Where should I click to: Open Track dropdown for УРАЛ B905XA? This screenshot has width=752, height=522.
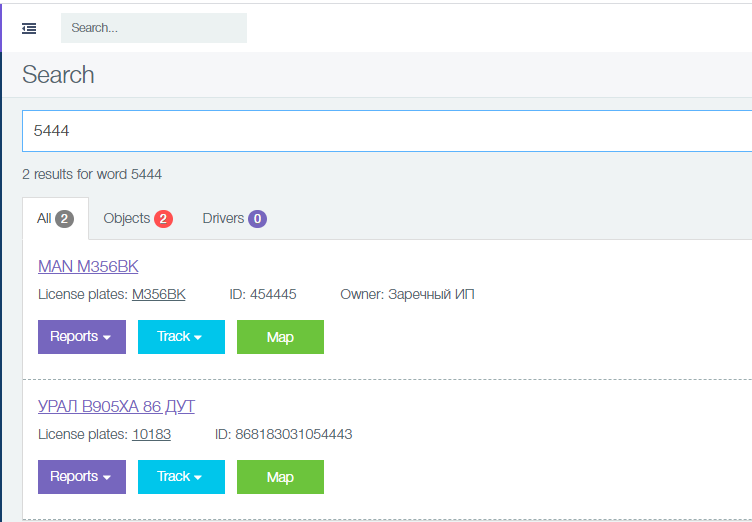[x=181, y=477]
